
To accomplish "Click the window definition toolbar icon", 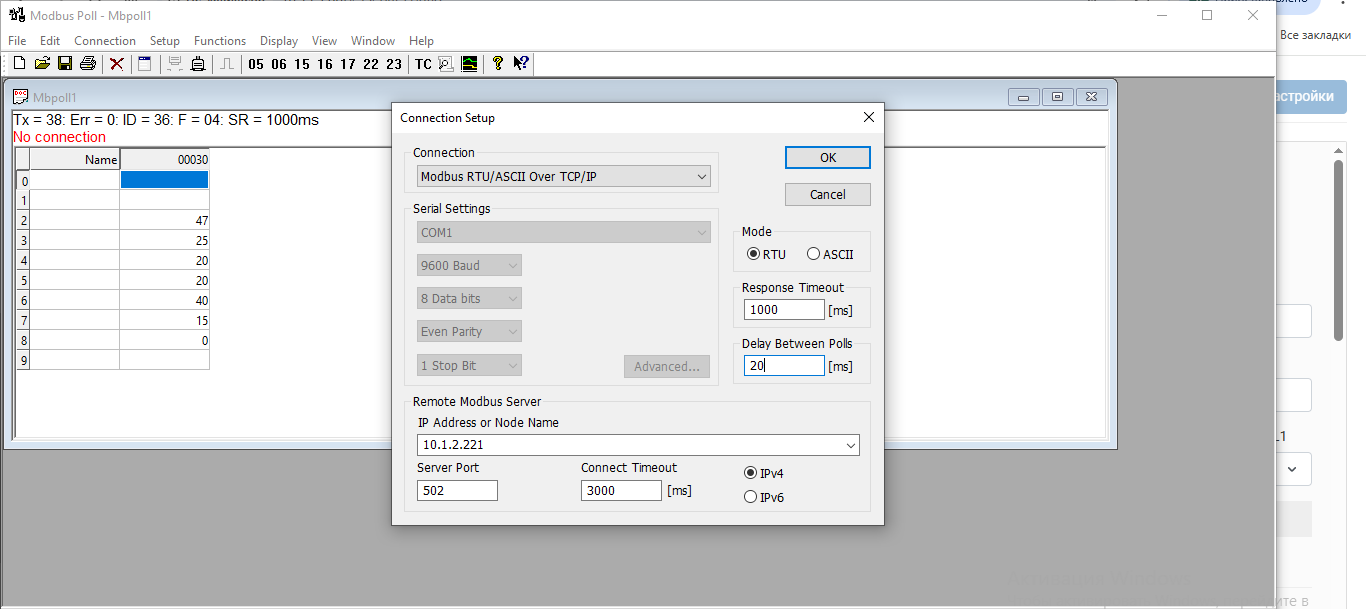I will pyautogui.click(x=145, y=64).
